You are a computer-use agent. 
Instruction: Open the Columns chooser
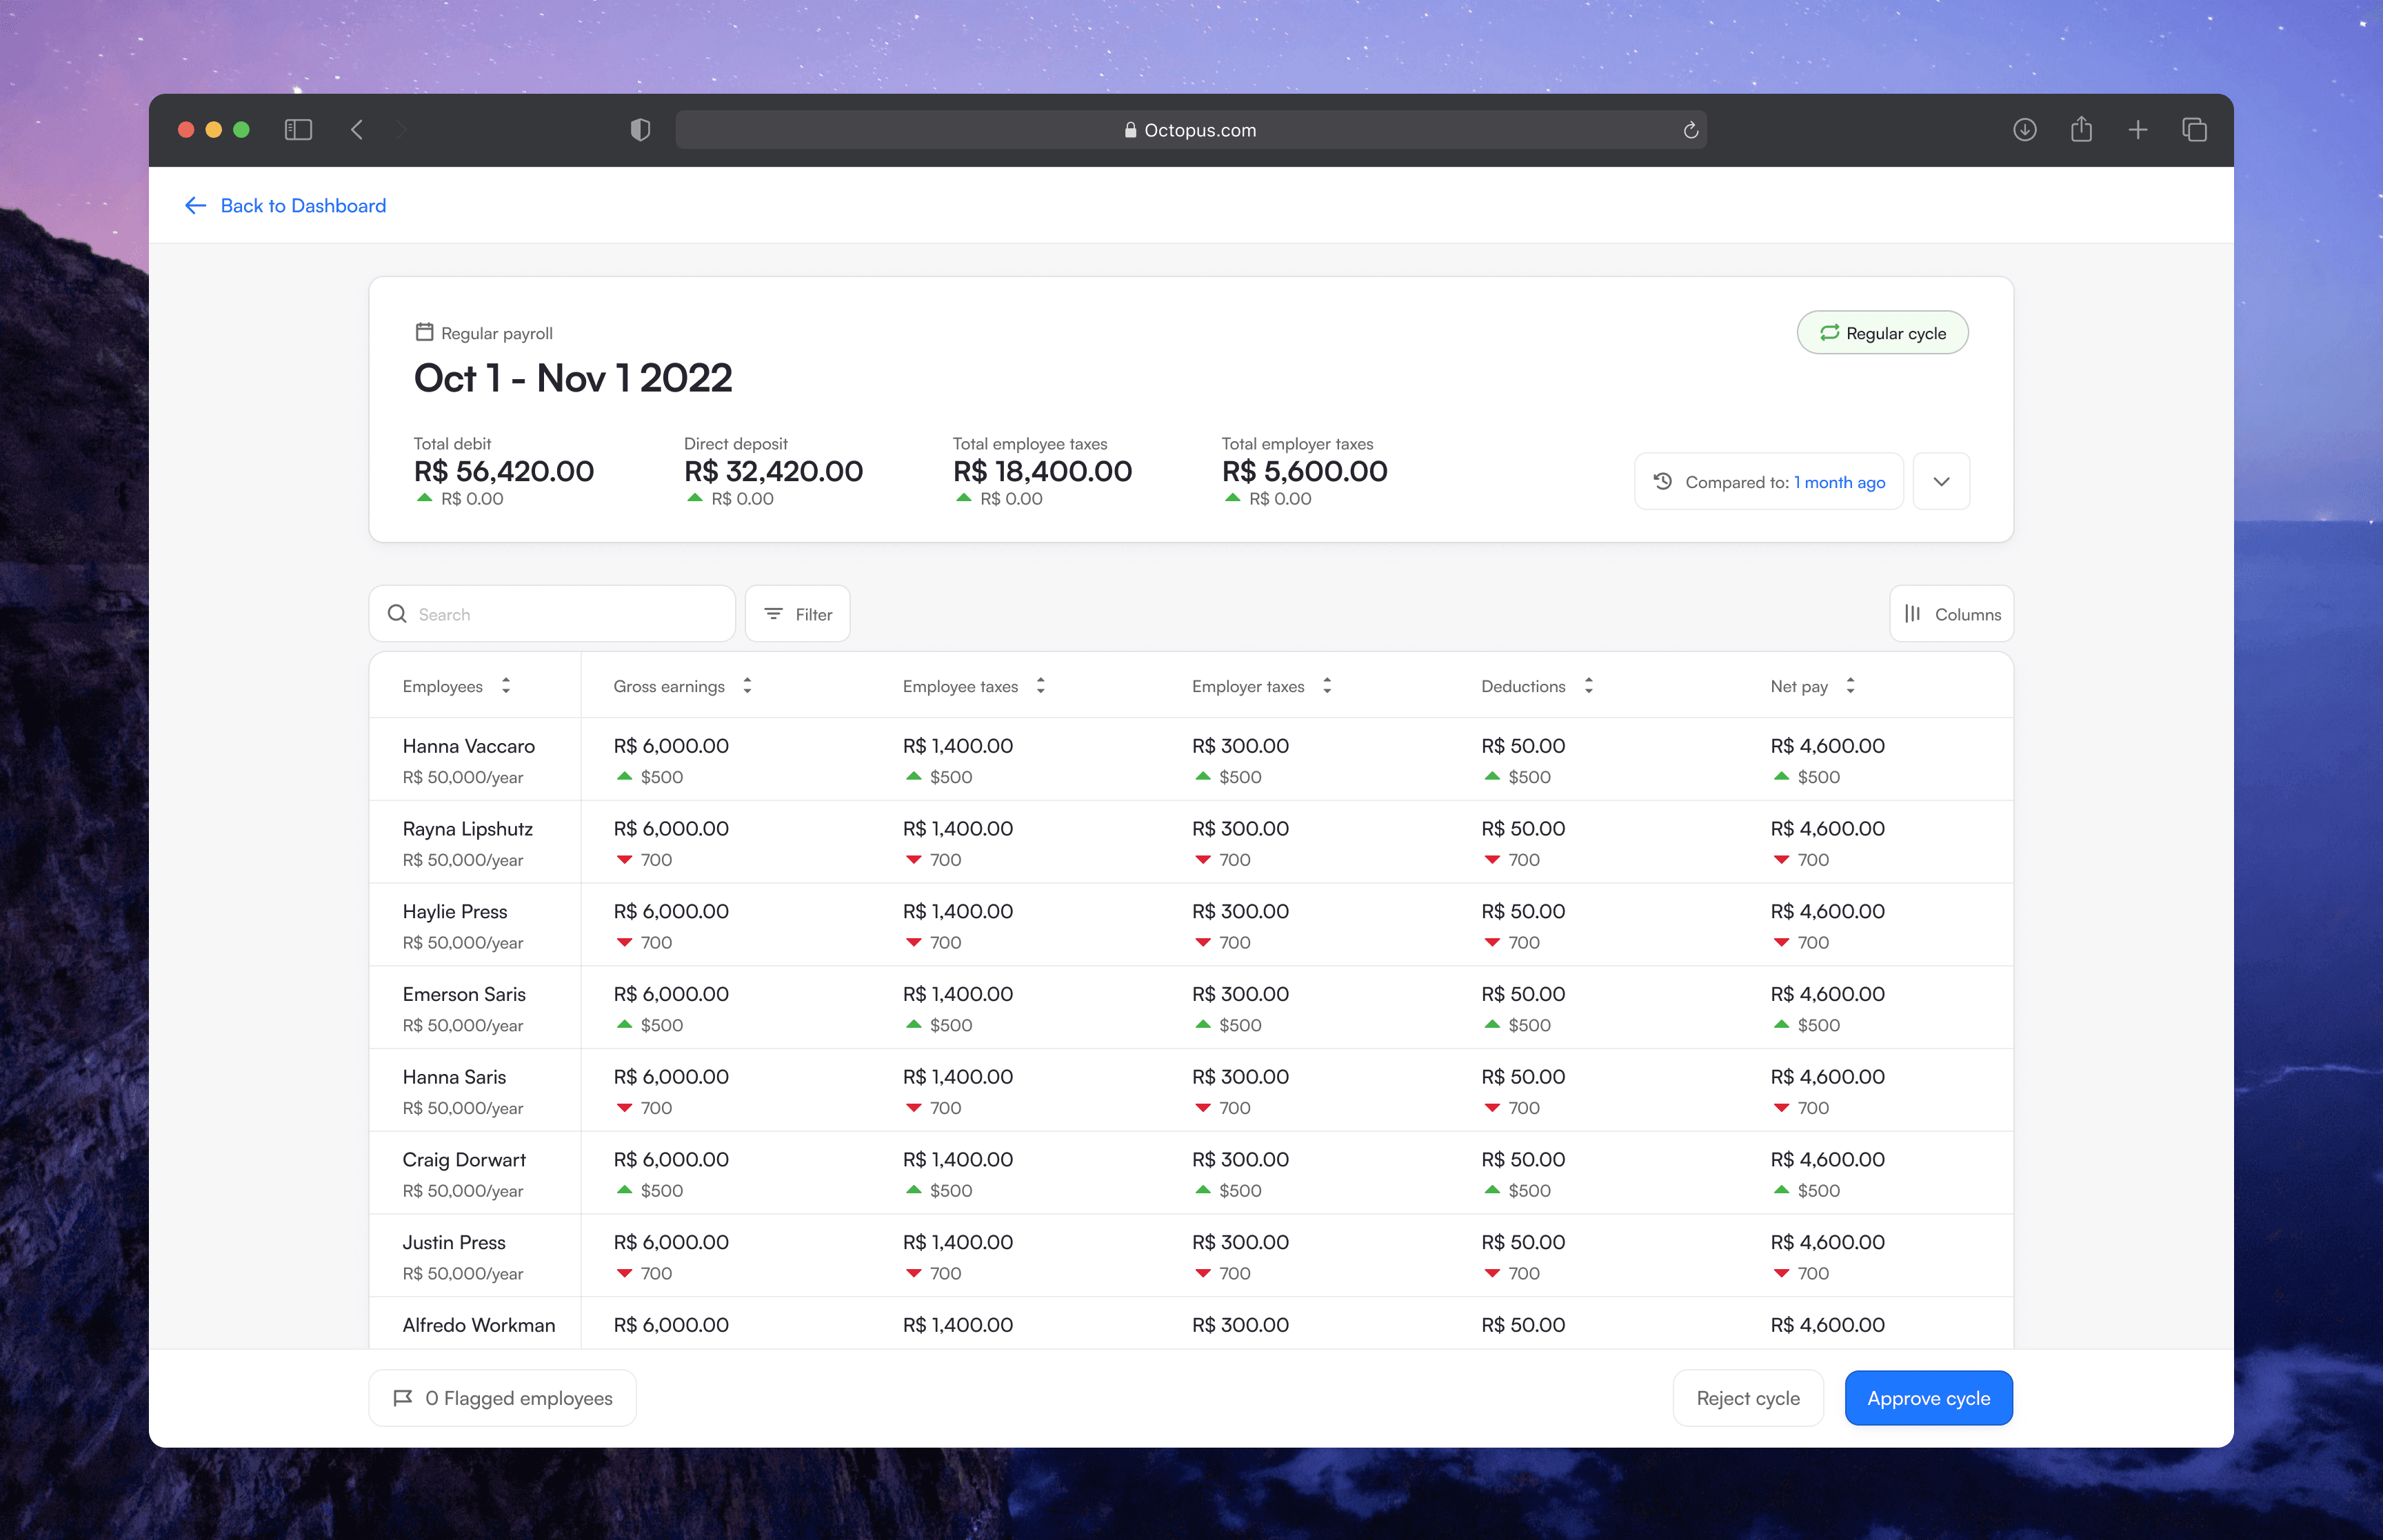point(1951,614)
